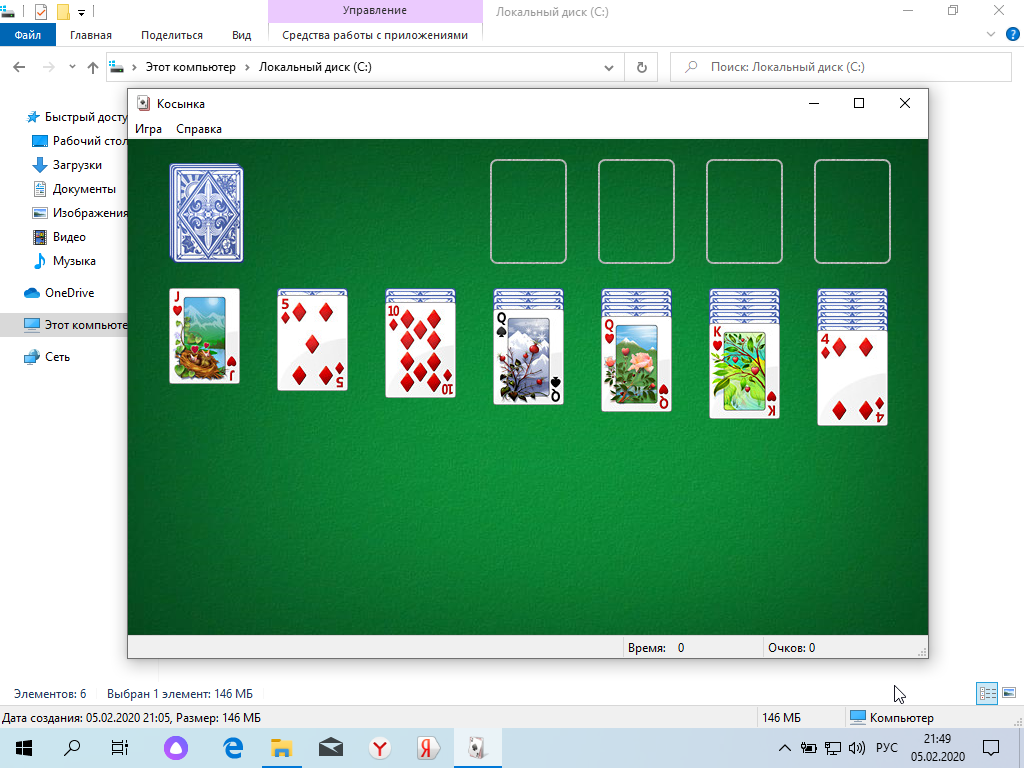This screenshot has width=1024, height=768.
Task: Switch to the Поделиться ribbon tab
Action: [172, 35]
